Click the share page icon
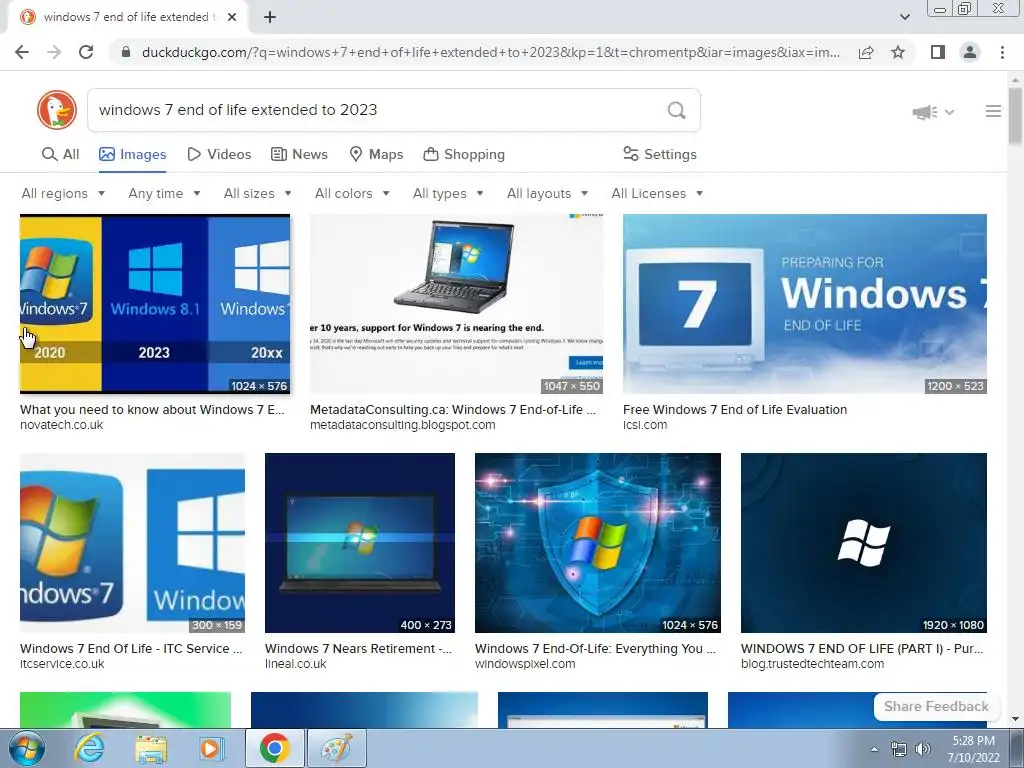This screenshot has height=768, width=1024. coord(866,52)
